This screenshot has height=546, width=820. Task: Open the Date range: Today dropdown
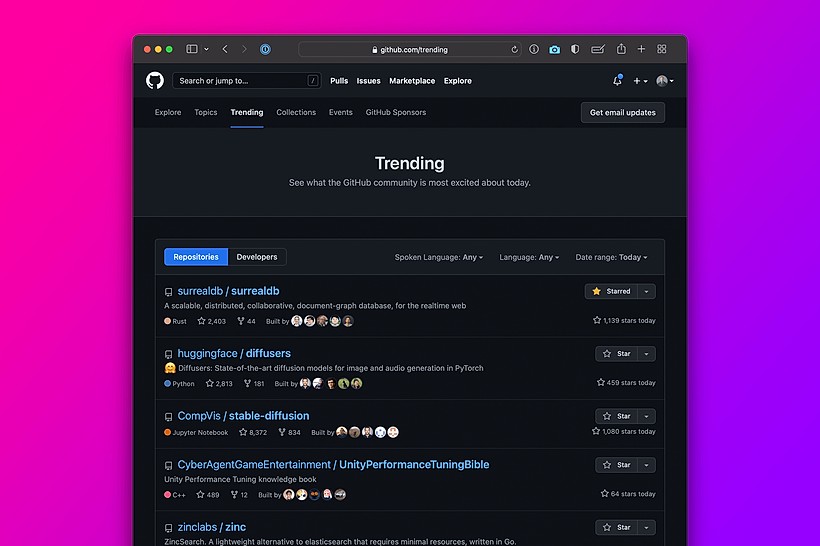point(611,257)
